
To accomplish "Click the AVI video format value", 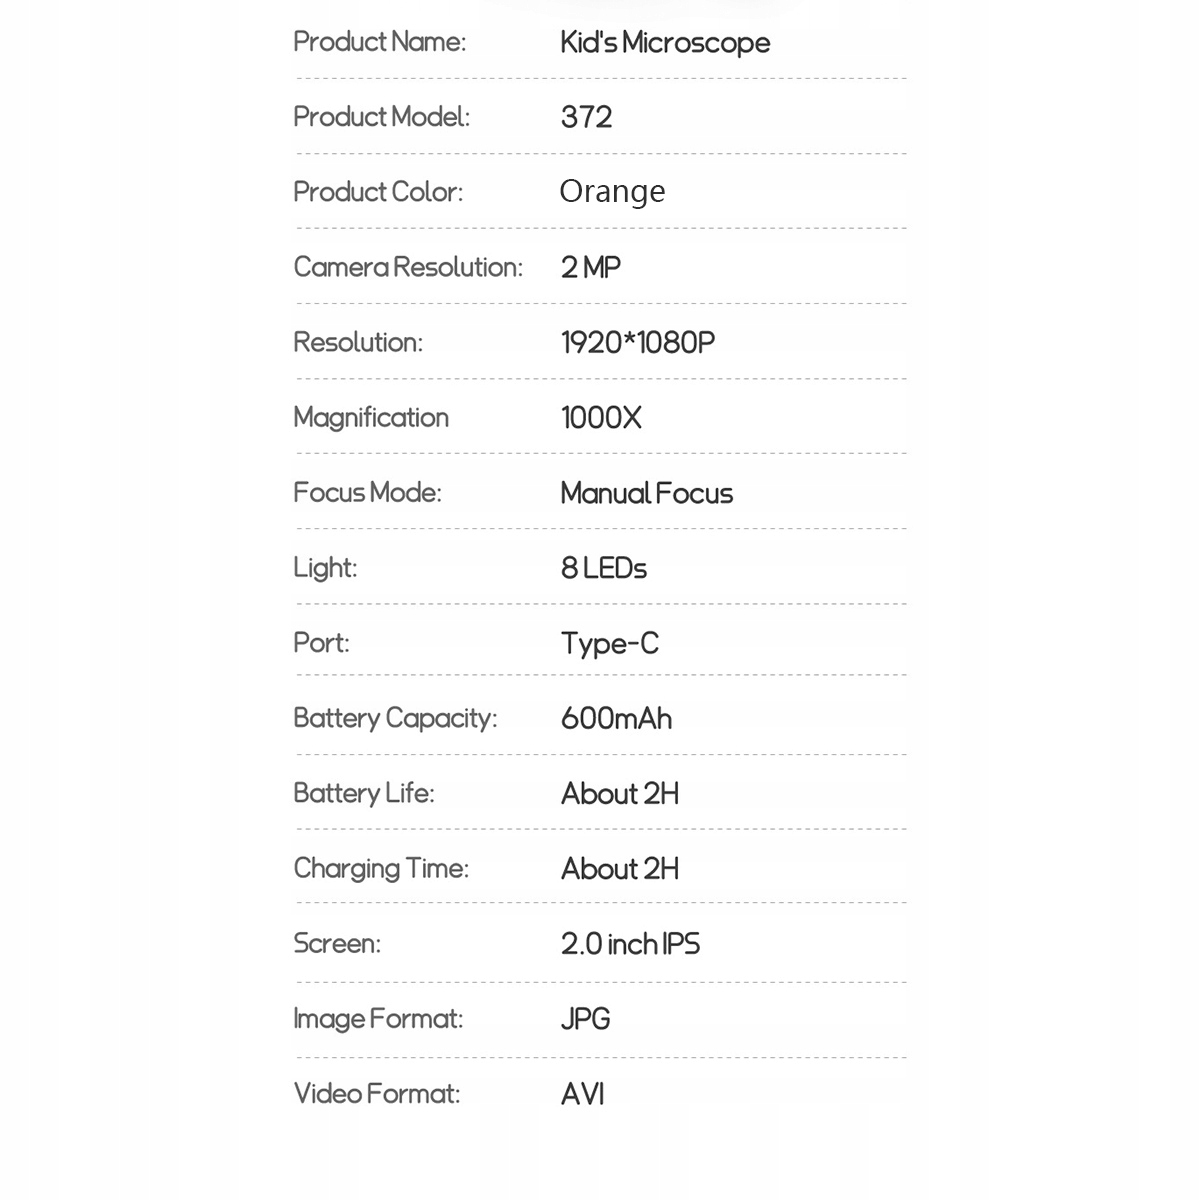I will (x=582, y=1093).
